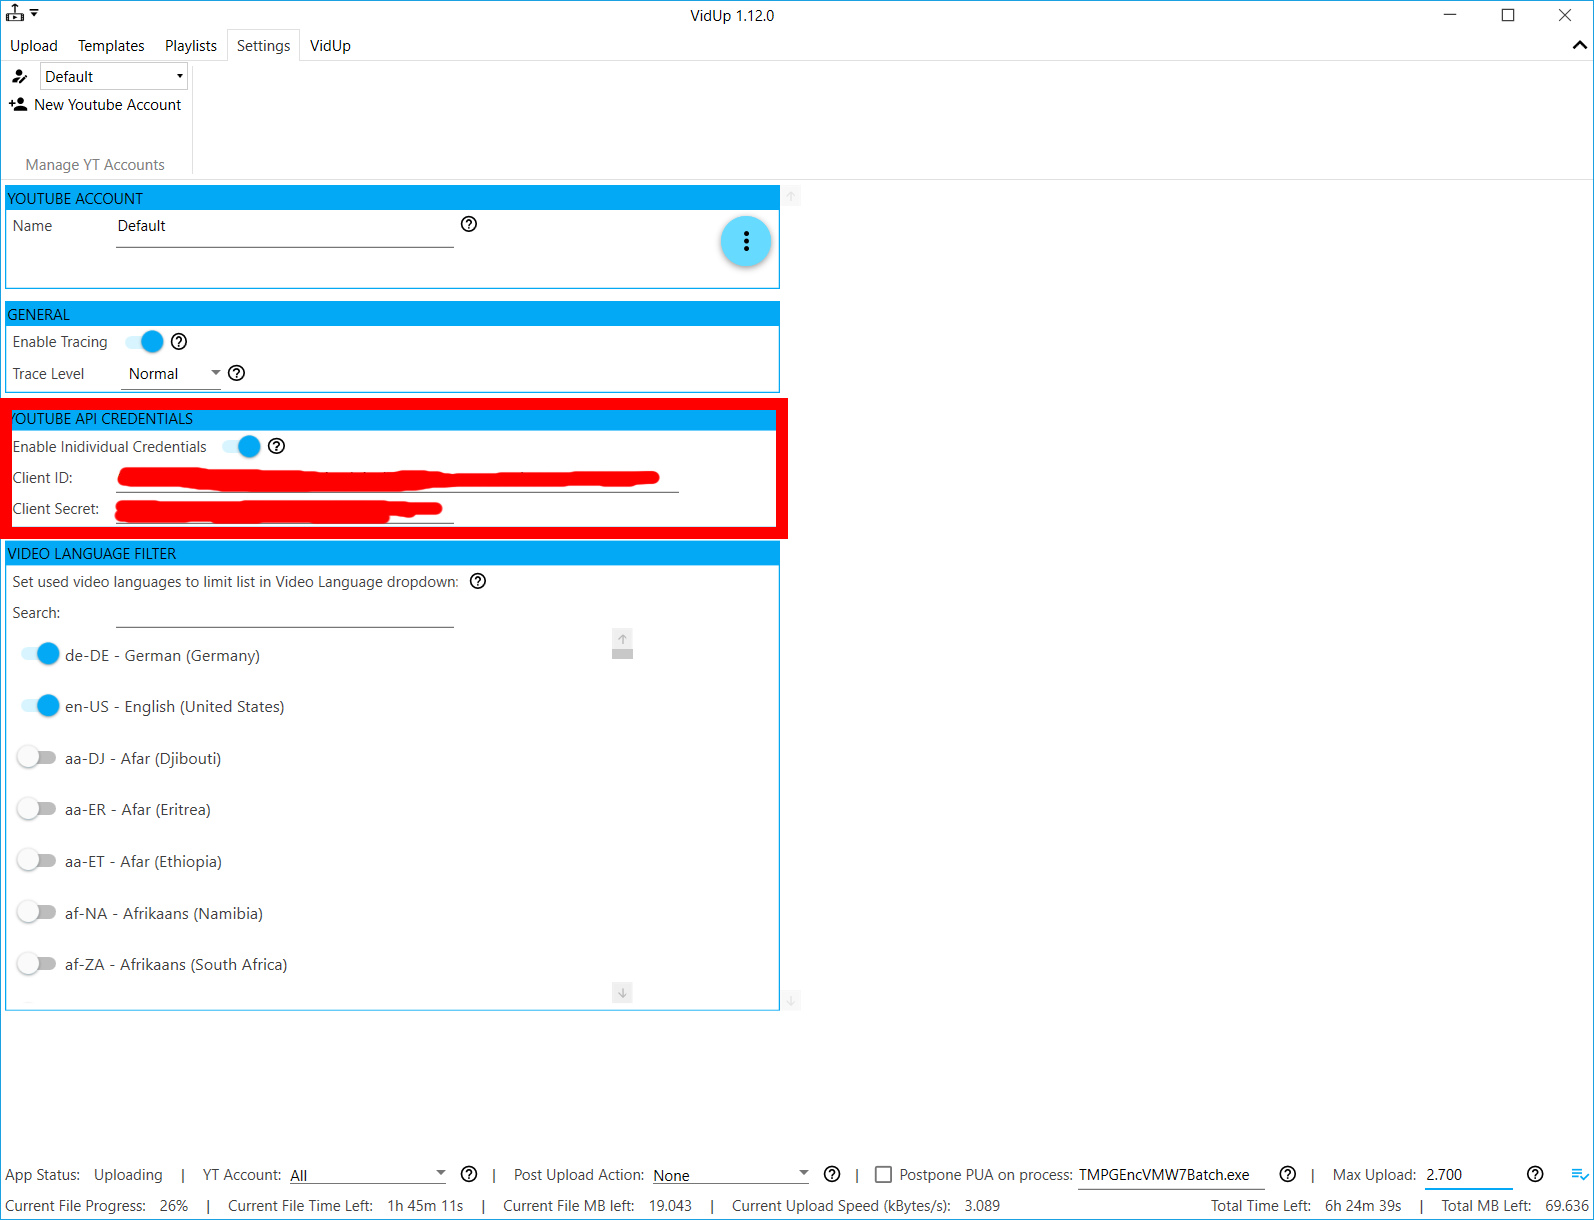
Task: Enable af-ZA Afrikaans (South Africa) language
Action: [37, 964]
